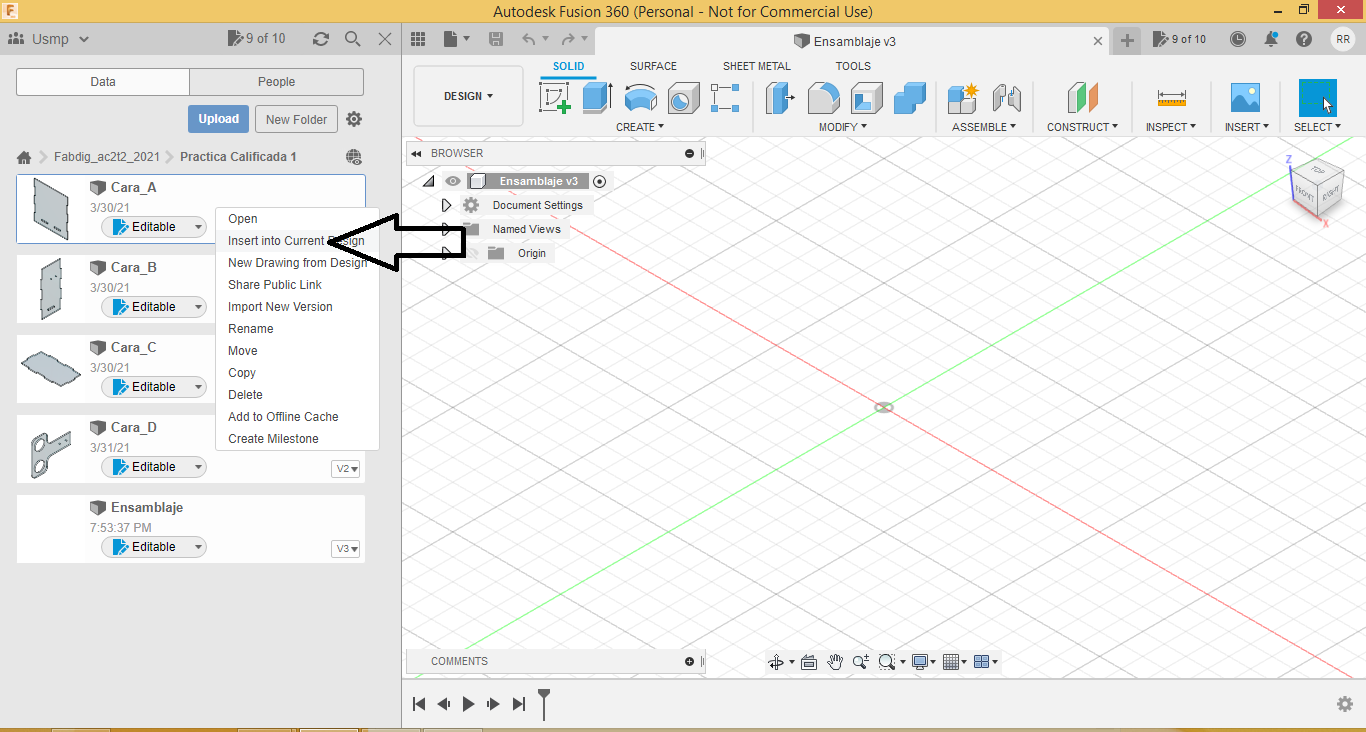This screenshot has height=732, width=1366.
Task: Redo the last action
Action: (x=568, y=39)
